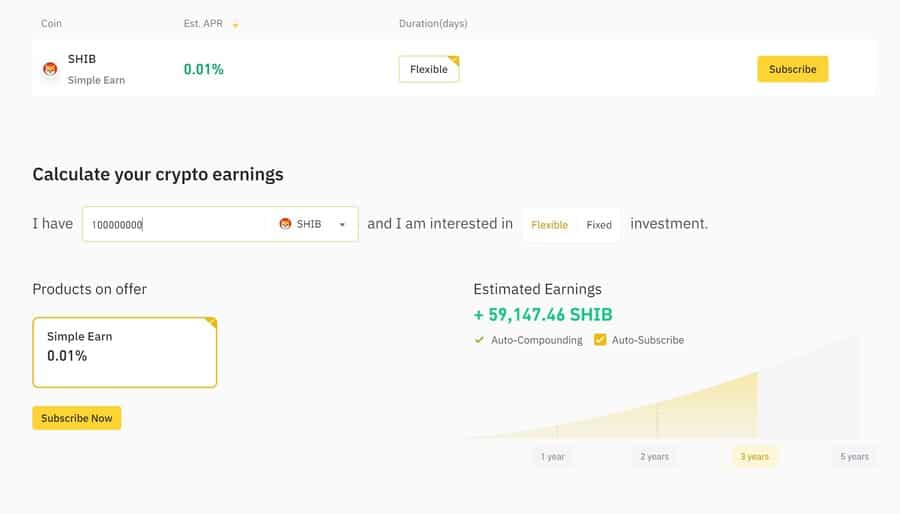Toggle the Auto-Subscribe checkbox
The height and width of the screenshot is (514, 900).
tap(600, 340)
